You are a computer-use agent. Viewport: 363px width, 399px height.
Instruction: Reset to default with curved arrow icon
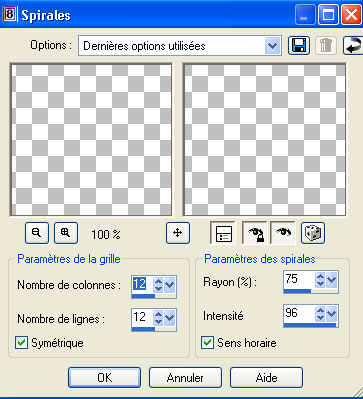click(x=353, y=45)
